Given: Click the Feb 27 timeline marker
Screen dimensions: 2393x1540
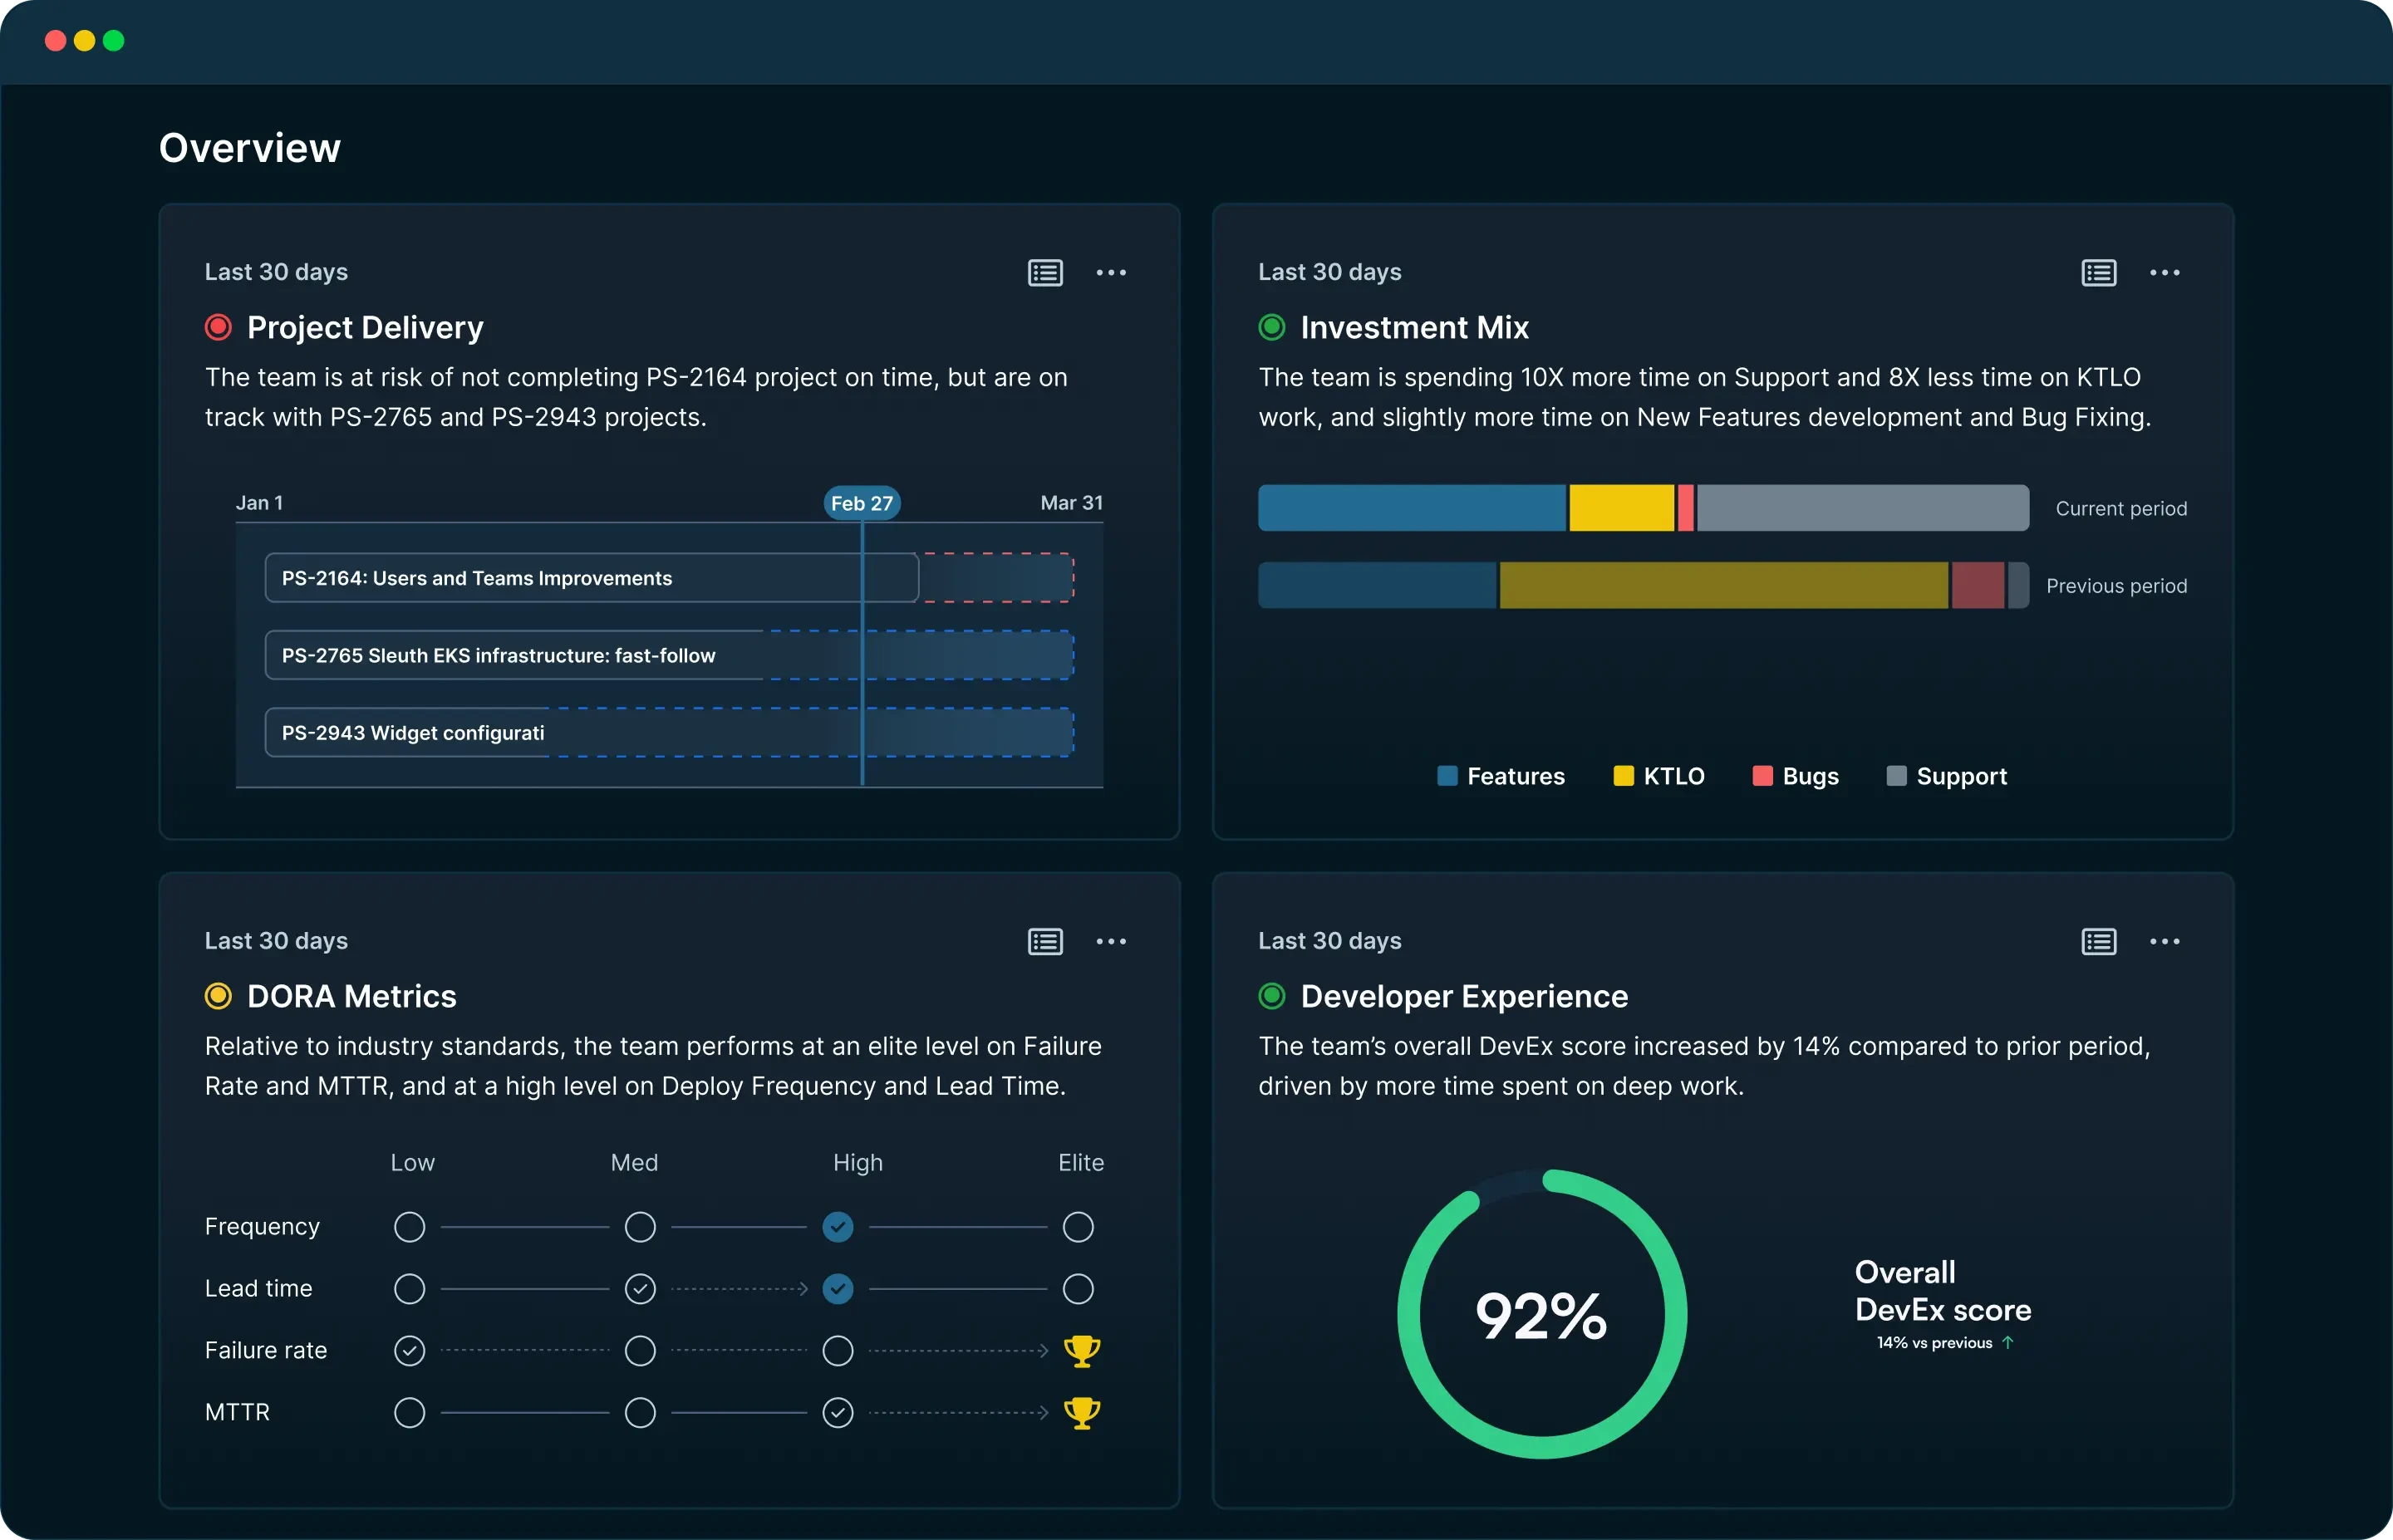Looking at the screenshot, I should pos(861,503).
